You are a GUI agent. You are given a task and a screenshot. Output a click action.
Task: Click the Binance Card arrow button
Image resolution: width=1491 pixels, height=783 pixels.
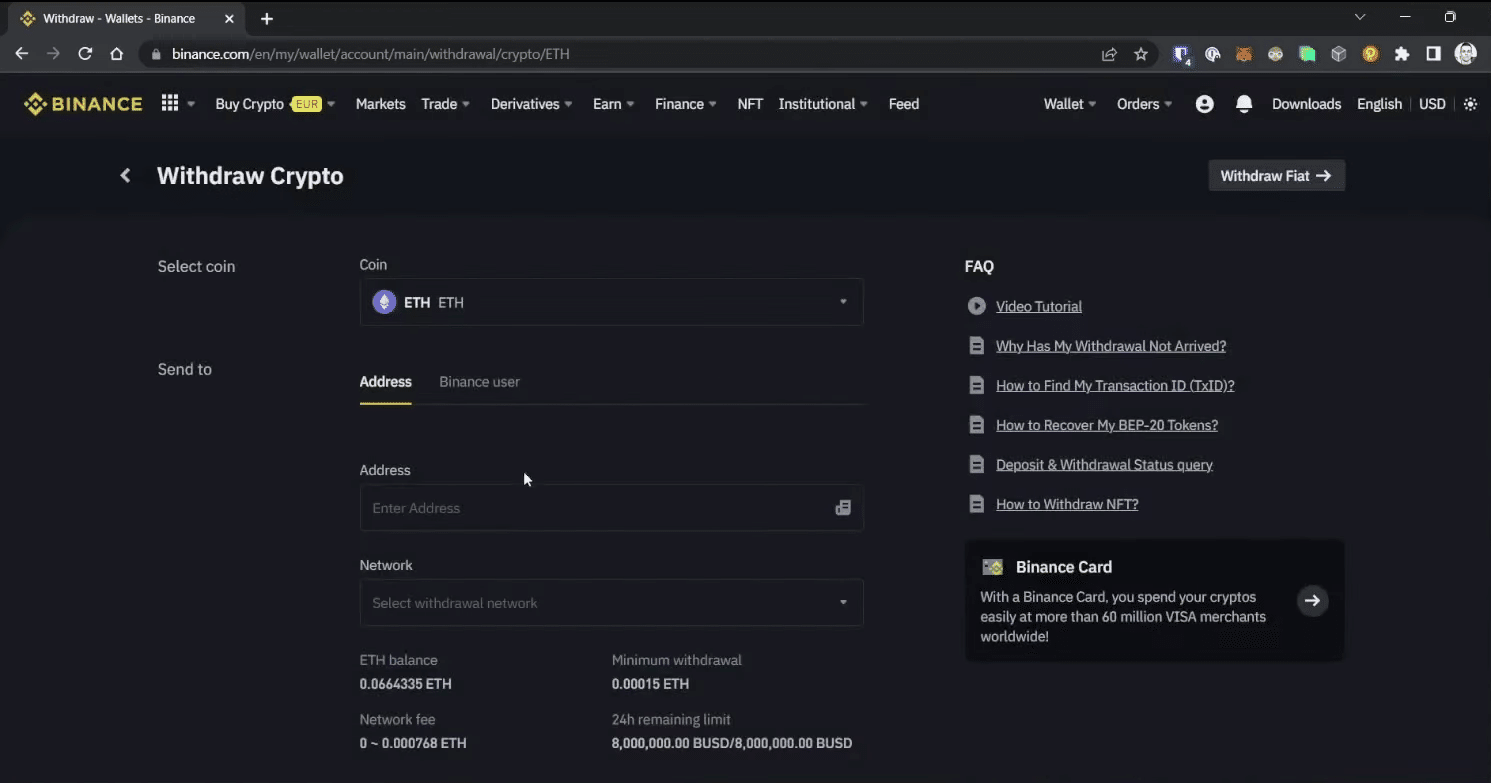pos(1312,601)
